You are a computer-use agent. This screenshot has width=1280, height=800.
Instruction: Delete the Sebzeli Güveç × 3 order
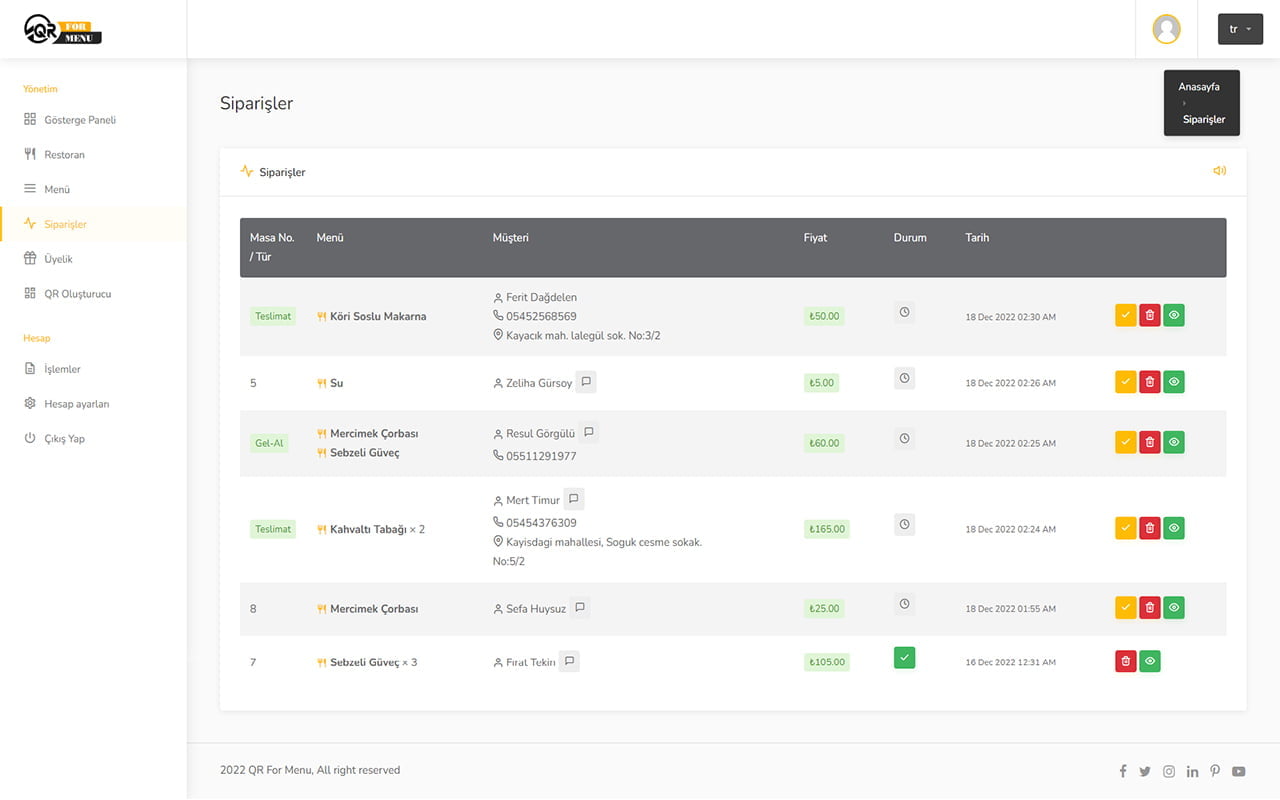click(1126, 661)
